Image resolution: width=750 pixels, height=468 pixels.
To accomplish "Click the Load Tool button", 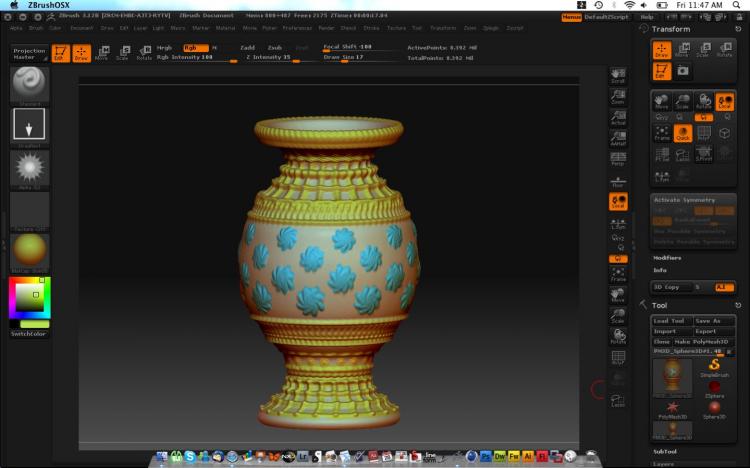I will coord(668,320).
